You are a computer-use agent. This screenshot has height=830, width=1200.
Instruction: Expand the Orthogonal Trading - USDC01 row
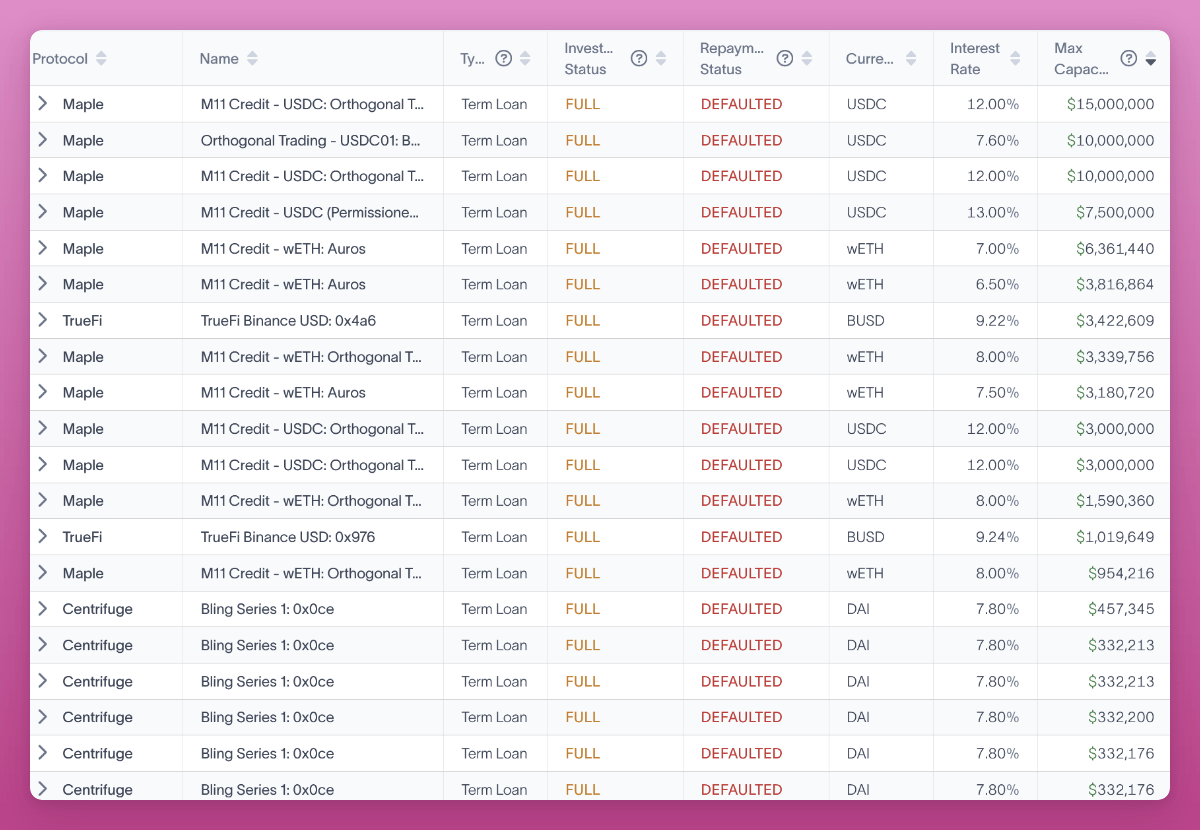(43, 140)
